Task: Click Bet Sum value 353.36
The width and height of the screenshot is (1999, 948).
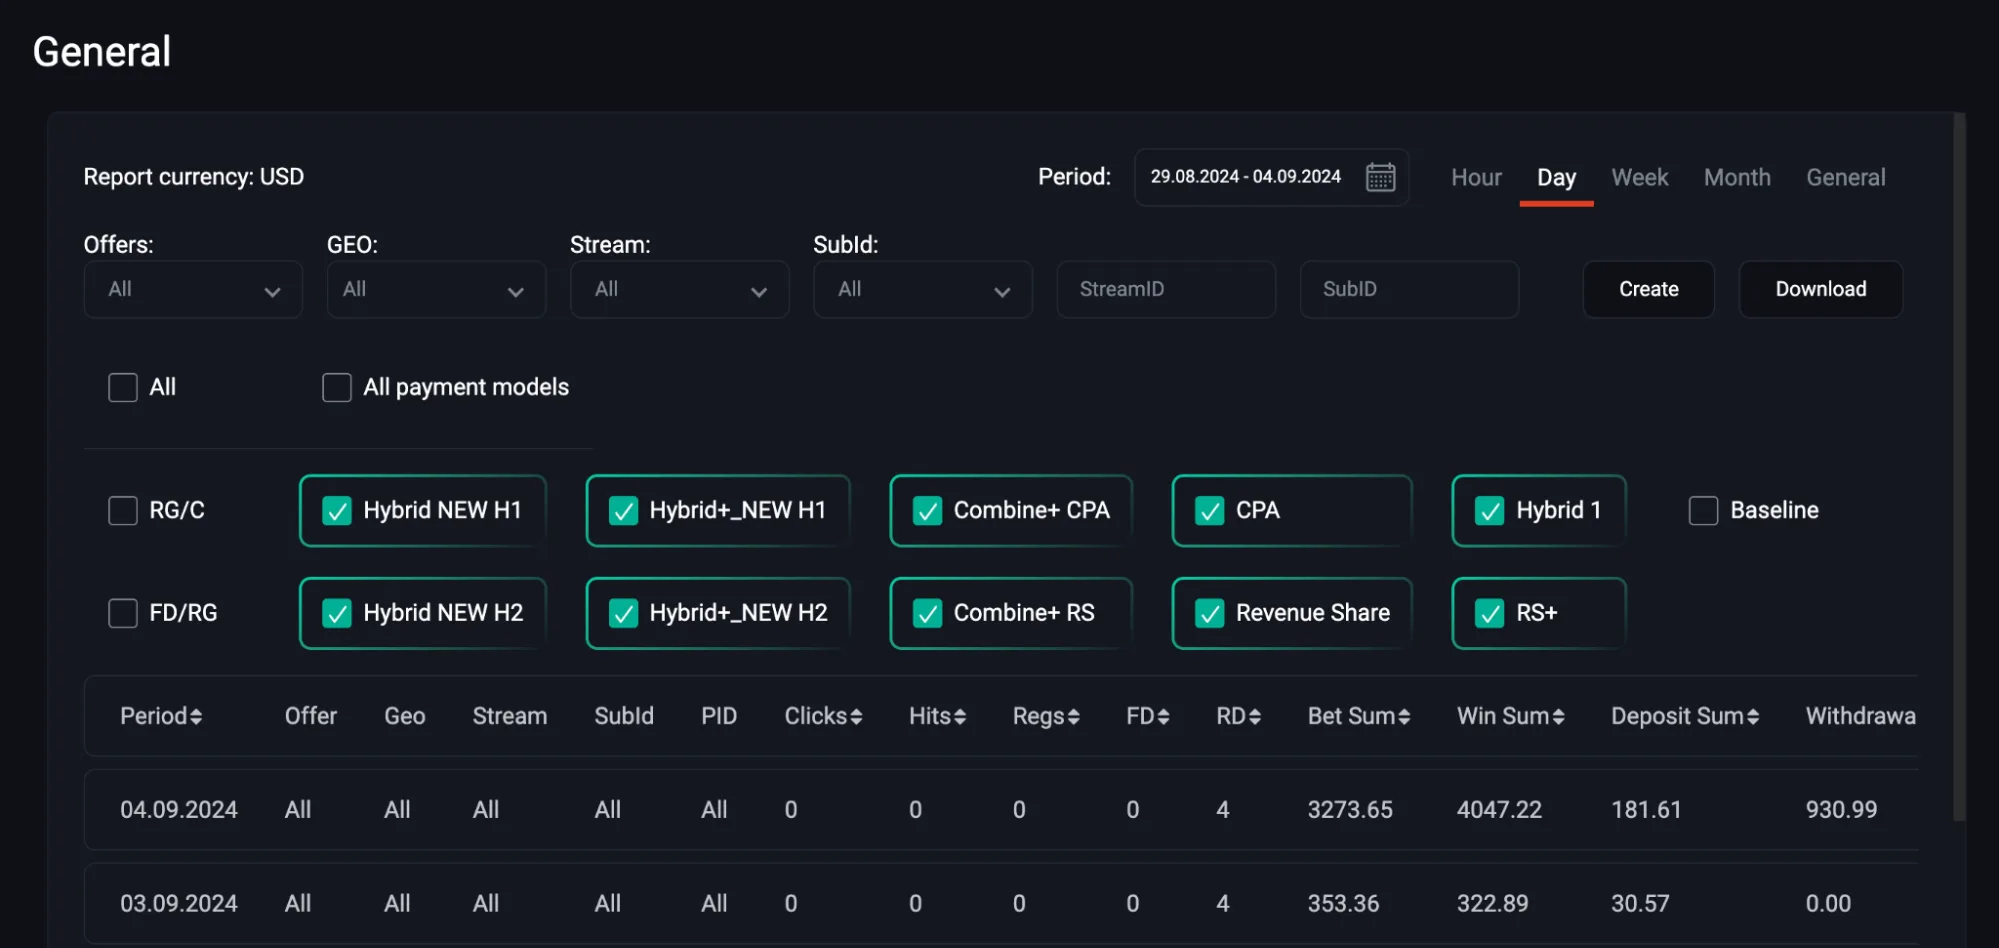Action: (x=1343, y=903)
